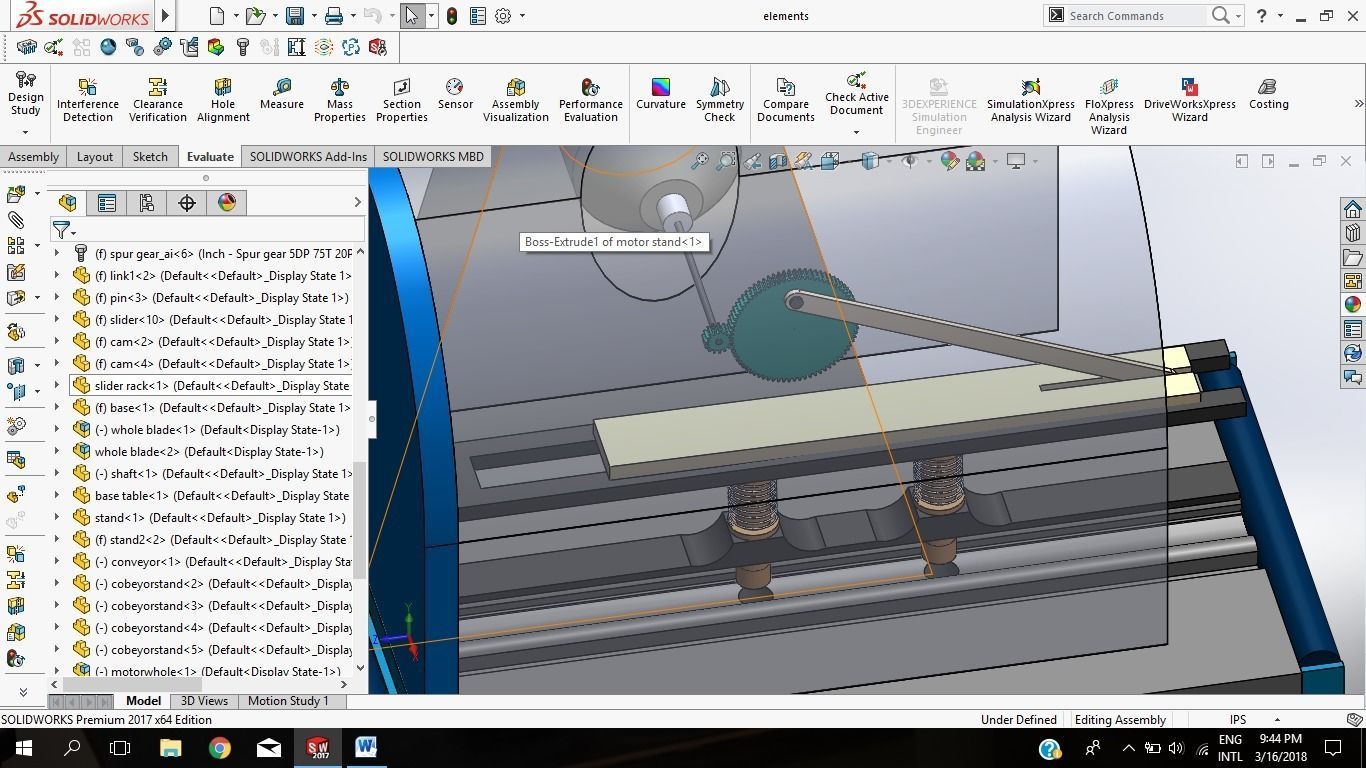Open Google Chrome from taskbar
Image resolution: width=1366 pixels, height=768 pixels.
pyautogui.click(x=219, y=748)
